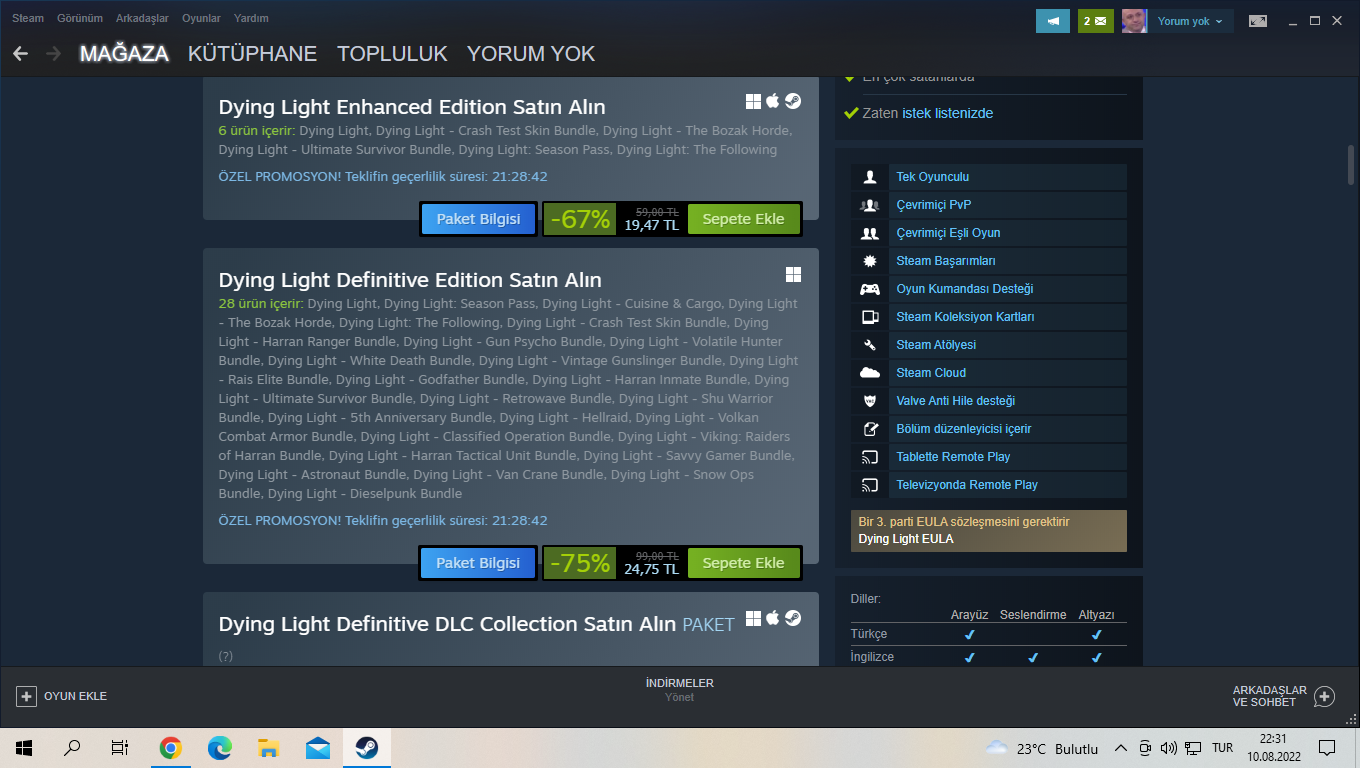Open the Görünüm menu

pos(80,18)
